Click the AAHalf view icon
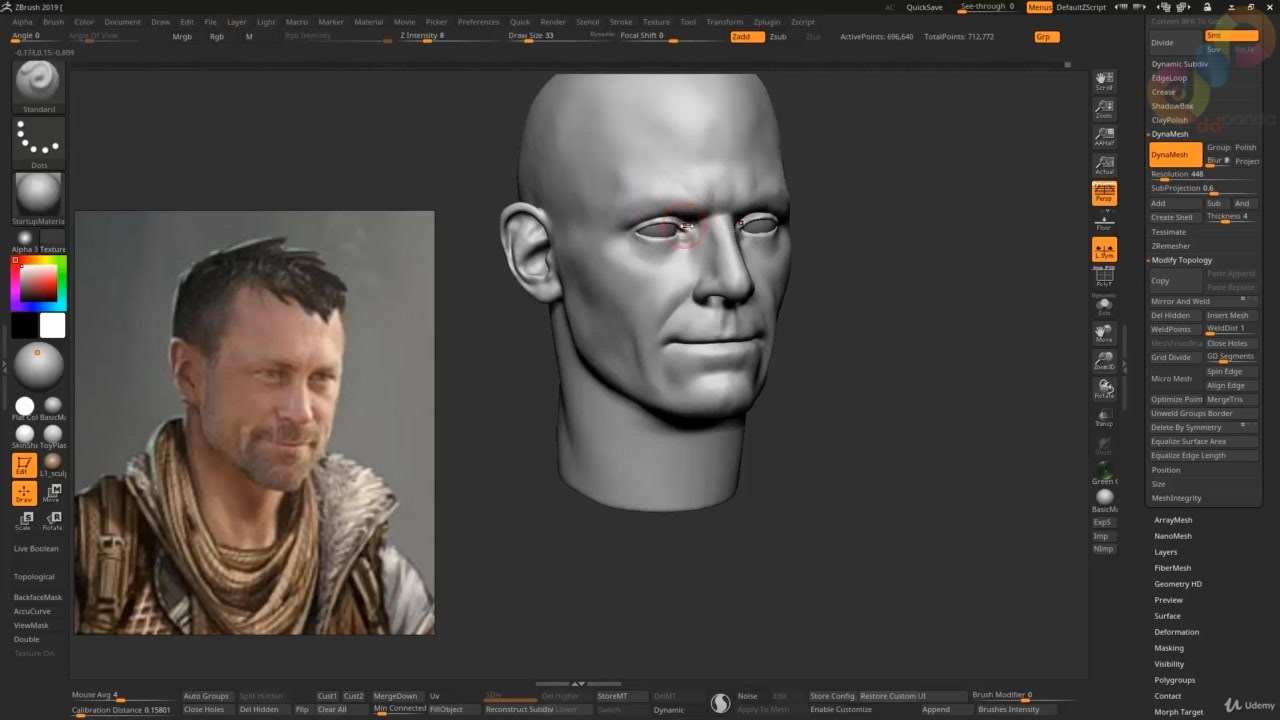 coord(1104,137)
